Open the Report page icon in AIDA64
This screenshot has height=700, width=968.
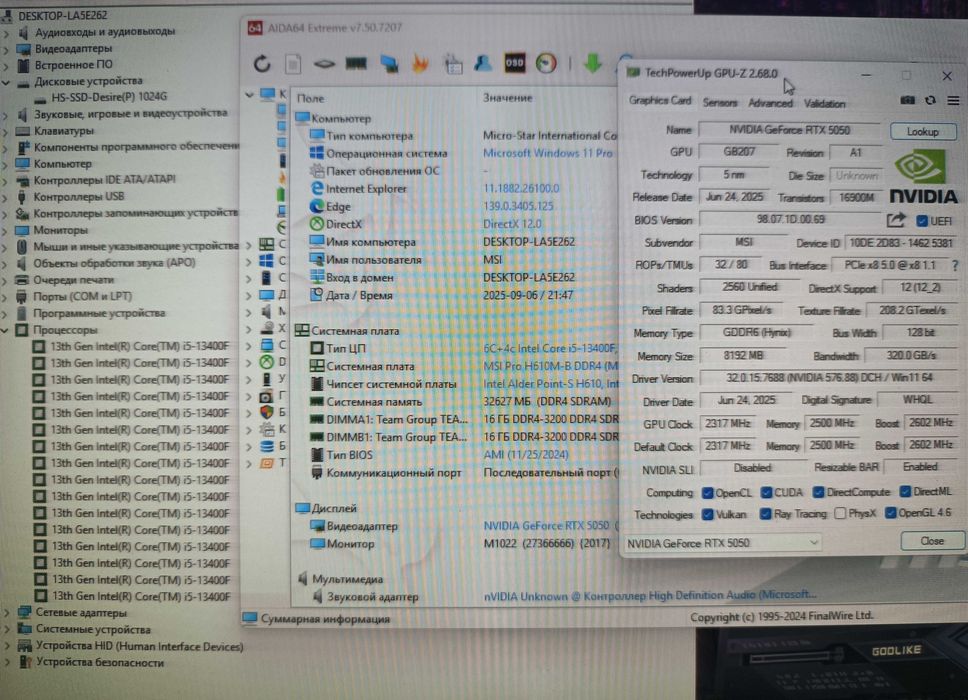(293, 64)
